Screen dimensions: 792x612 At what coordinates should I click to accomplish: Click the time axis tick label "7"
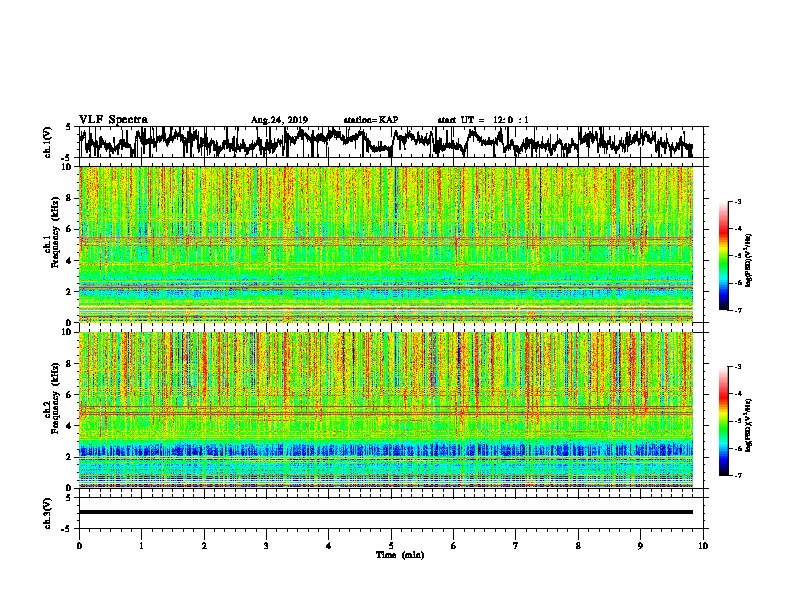point(516,546)
